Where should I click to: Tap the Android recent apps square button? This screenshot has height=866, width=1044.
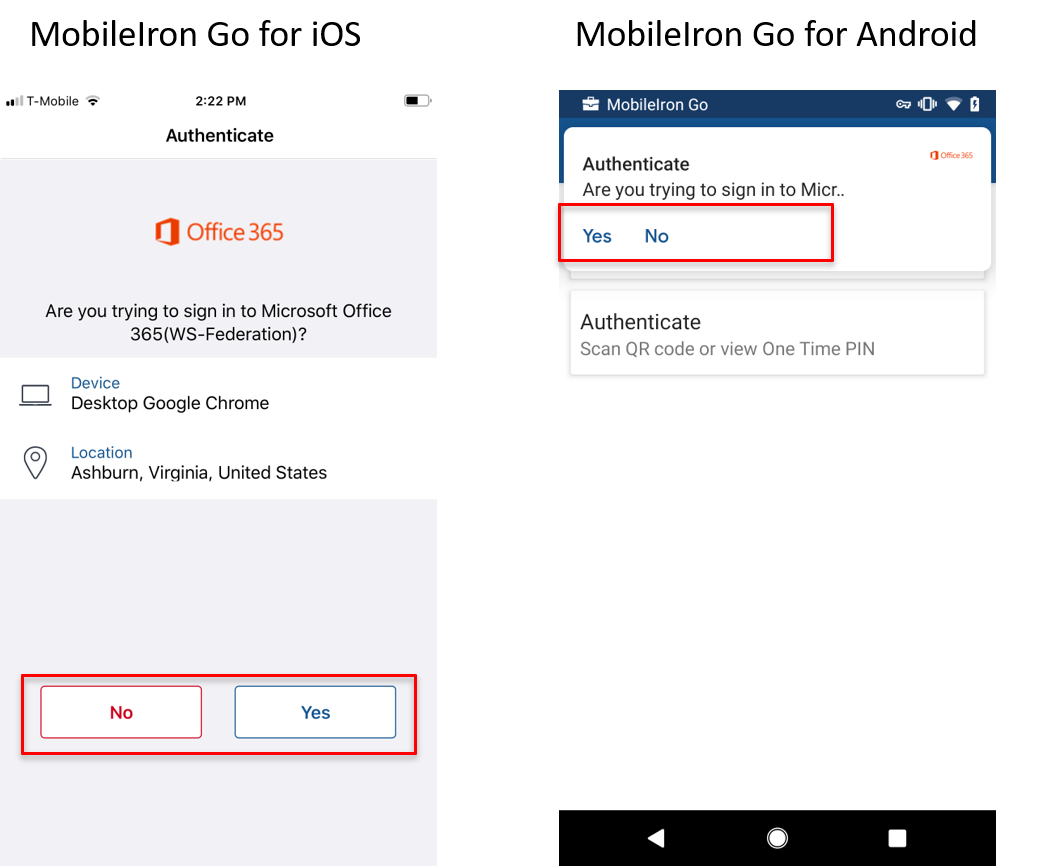click(898, 838)
